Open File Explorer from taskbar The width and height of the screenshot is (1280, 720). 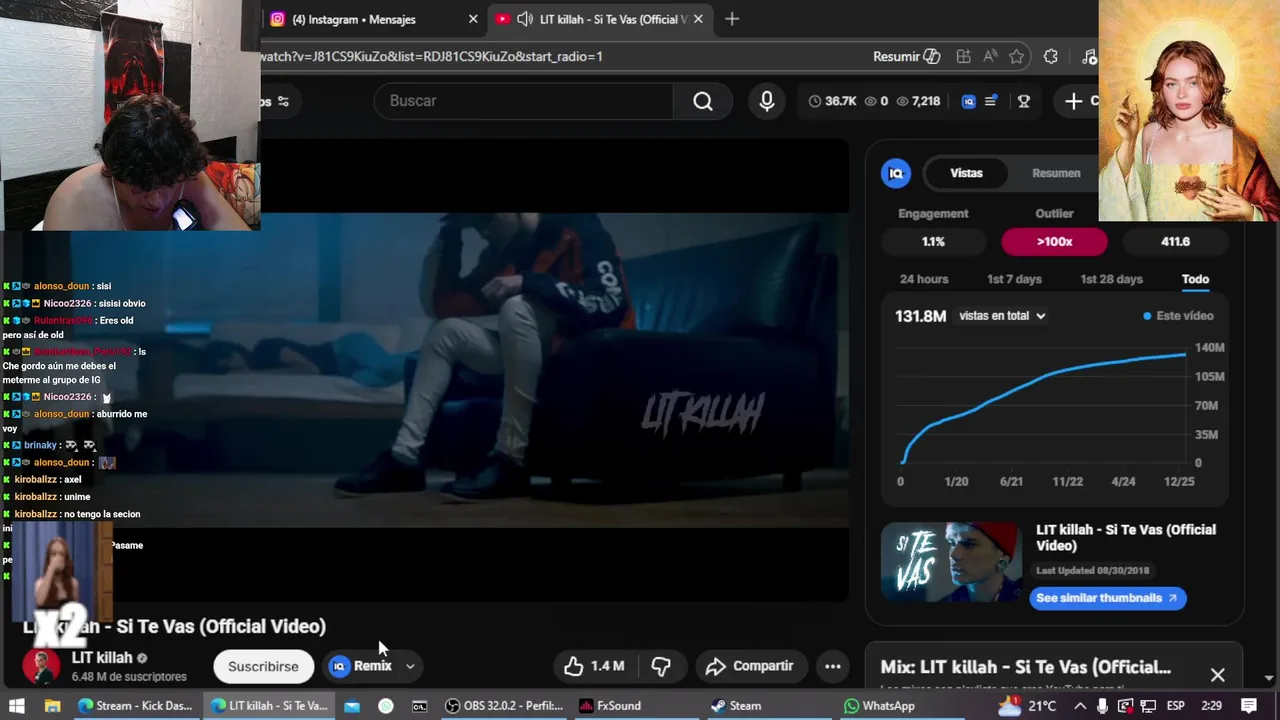coord(52,705)
